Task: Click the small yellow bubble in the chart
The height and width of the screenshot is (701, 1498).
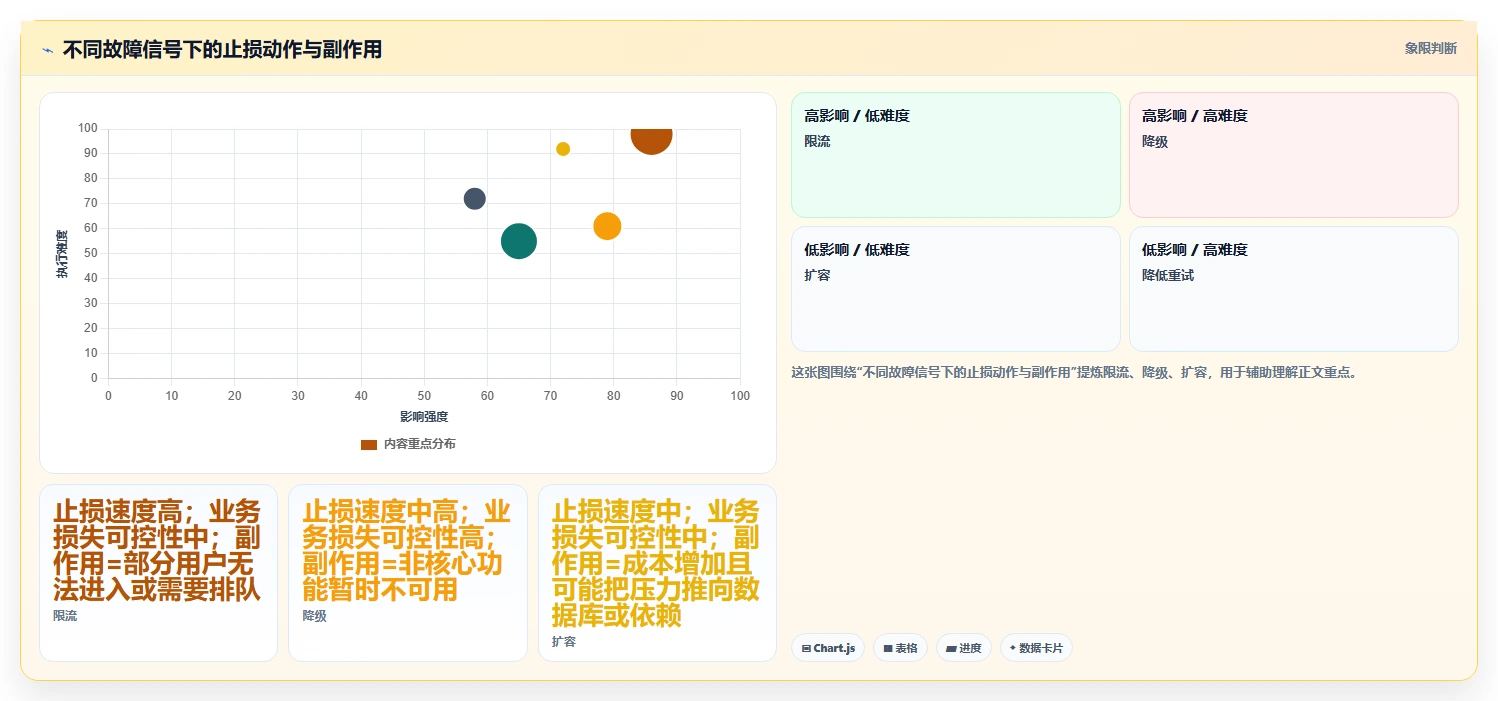Action: pyautogui.click(x=563, y=149)
